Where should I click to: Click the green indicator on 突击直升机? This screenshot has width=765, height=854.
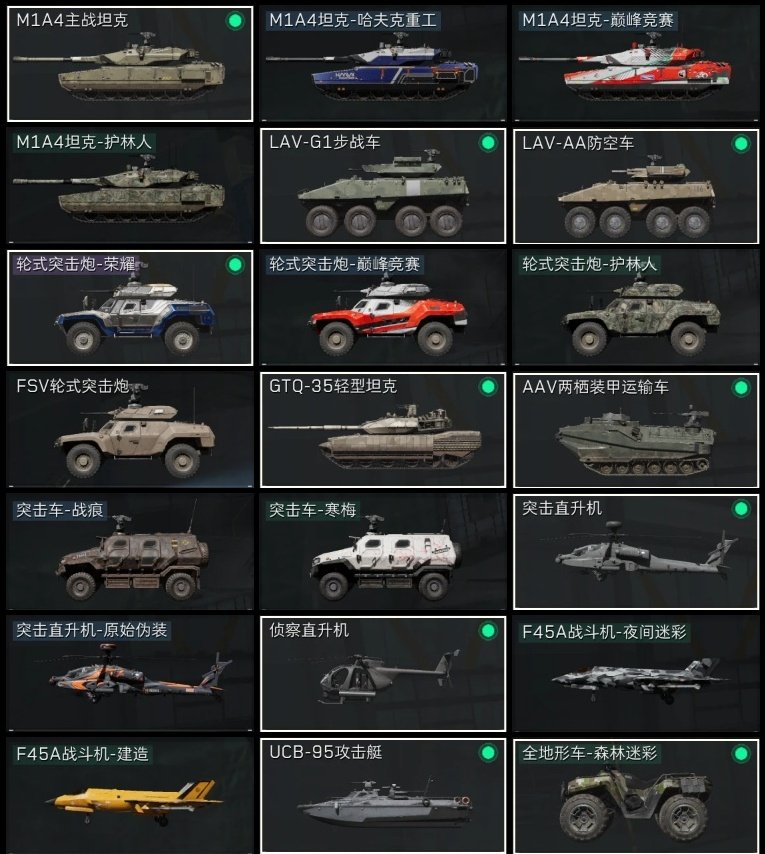740,509
